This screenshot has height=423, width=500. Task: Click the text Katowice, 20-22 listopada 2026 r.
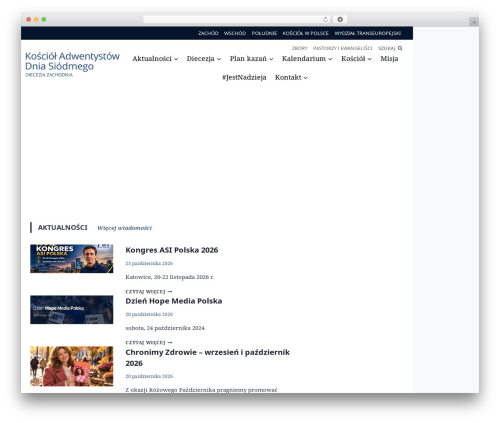pos(170,277)
